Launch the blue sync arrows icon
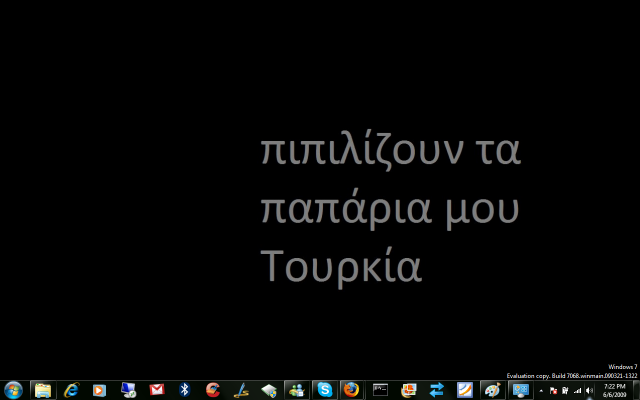The height and width of the screenshot is (400, 640). tap(436, 390)
